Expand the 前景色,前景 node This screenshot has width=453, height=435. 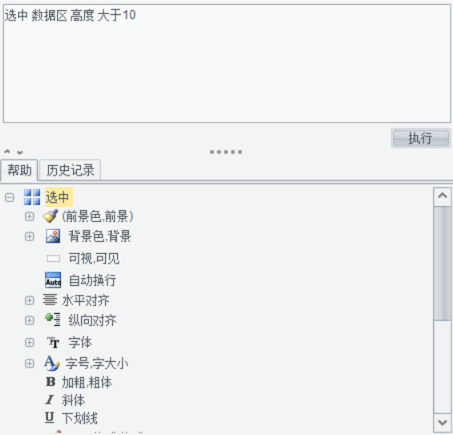coord(29,217)
